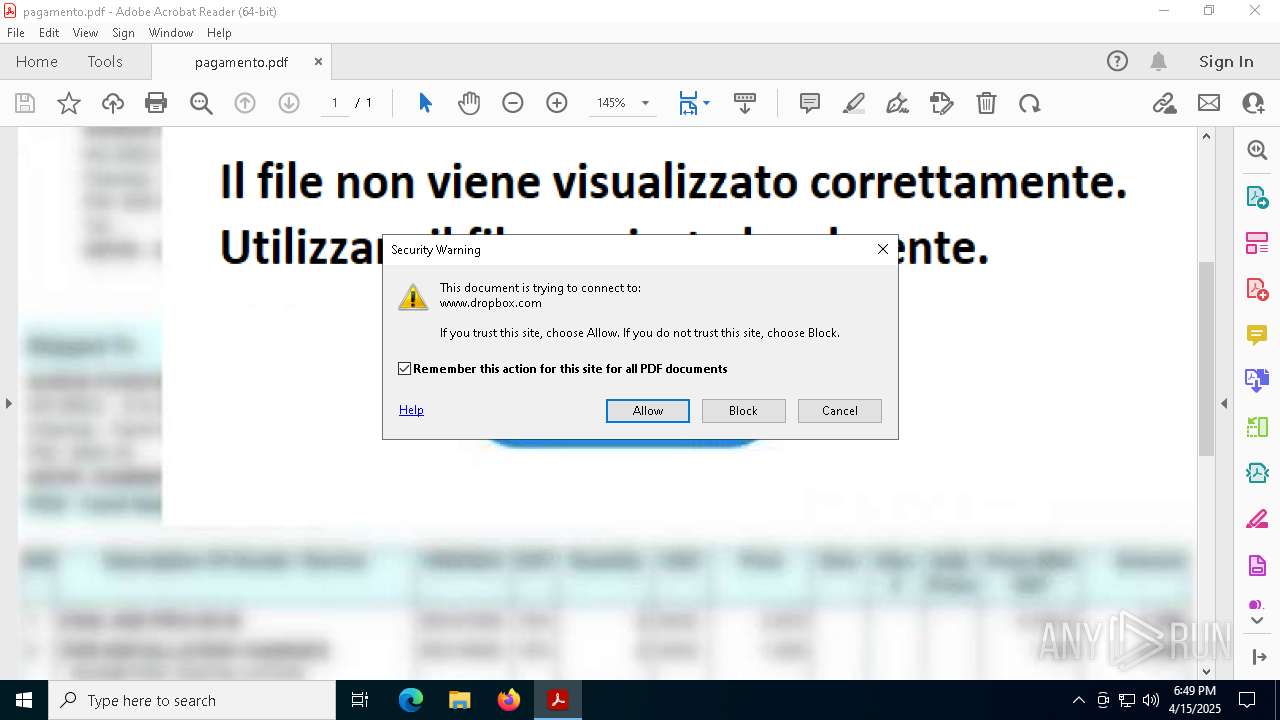Open the Edit menu
The height and width of the screenshot is (720, 1280).
[x=49, y=33]
